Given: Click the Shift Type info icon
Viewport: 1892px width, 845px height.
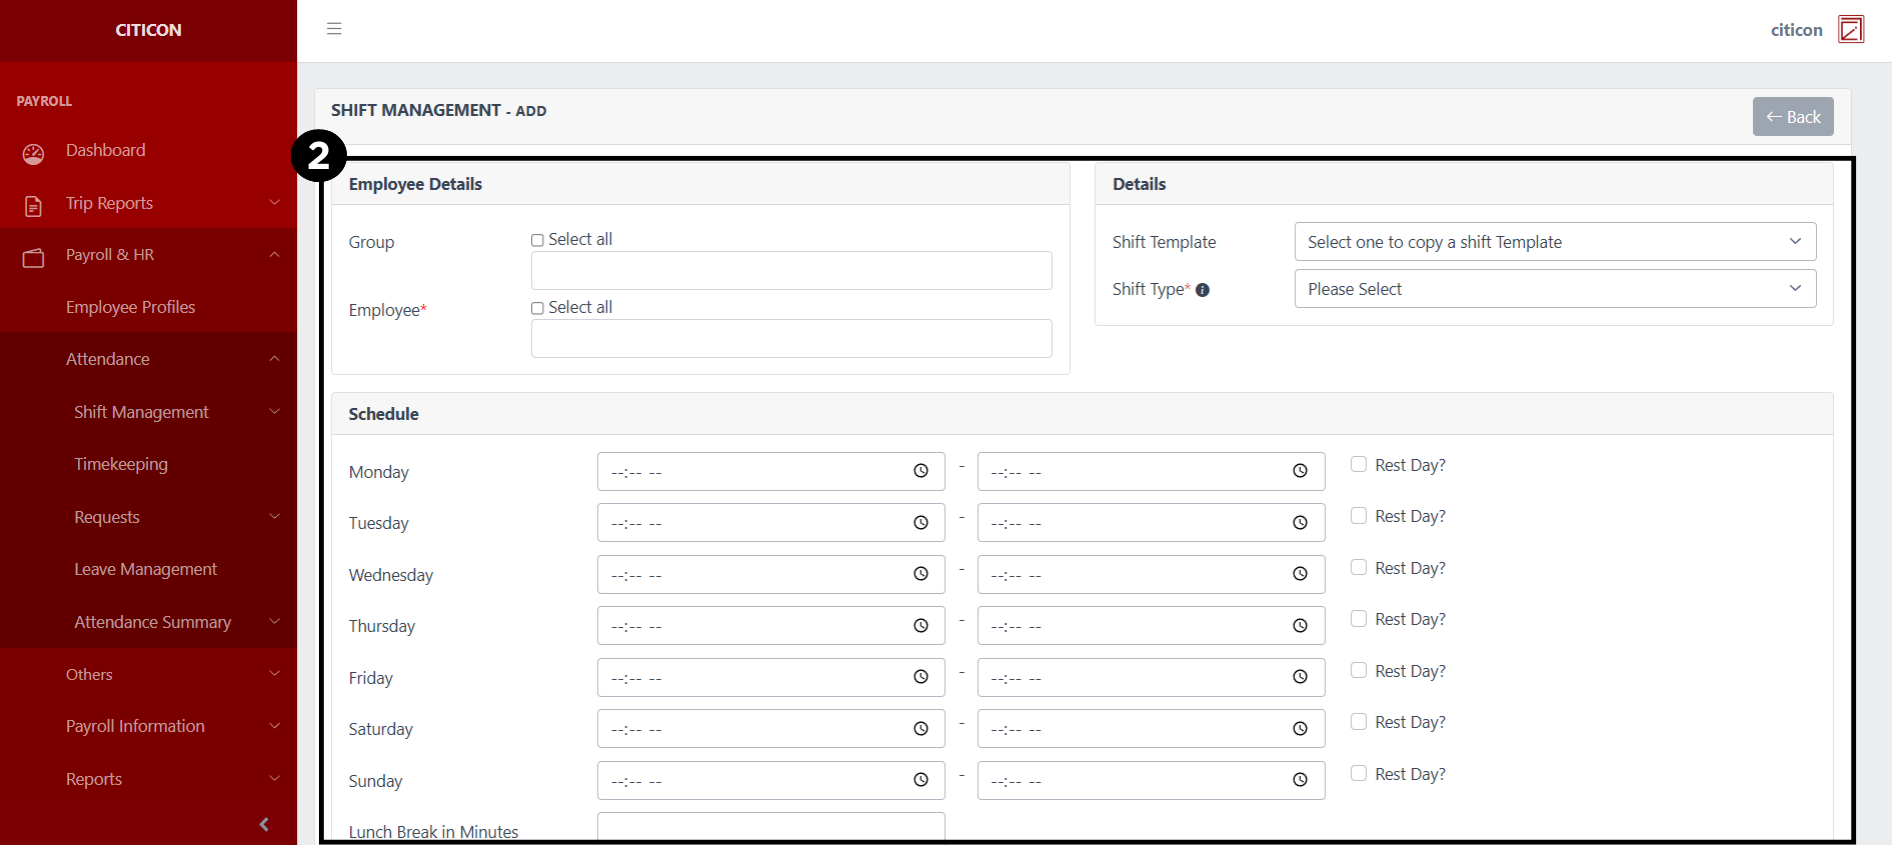Looking at the screenshot, I should click(x=1202, y=290).
